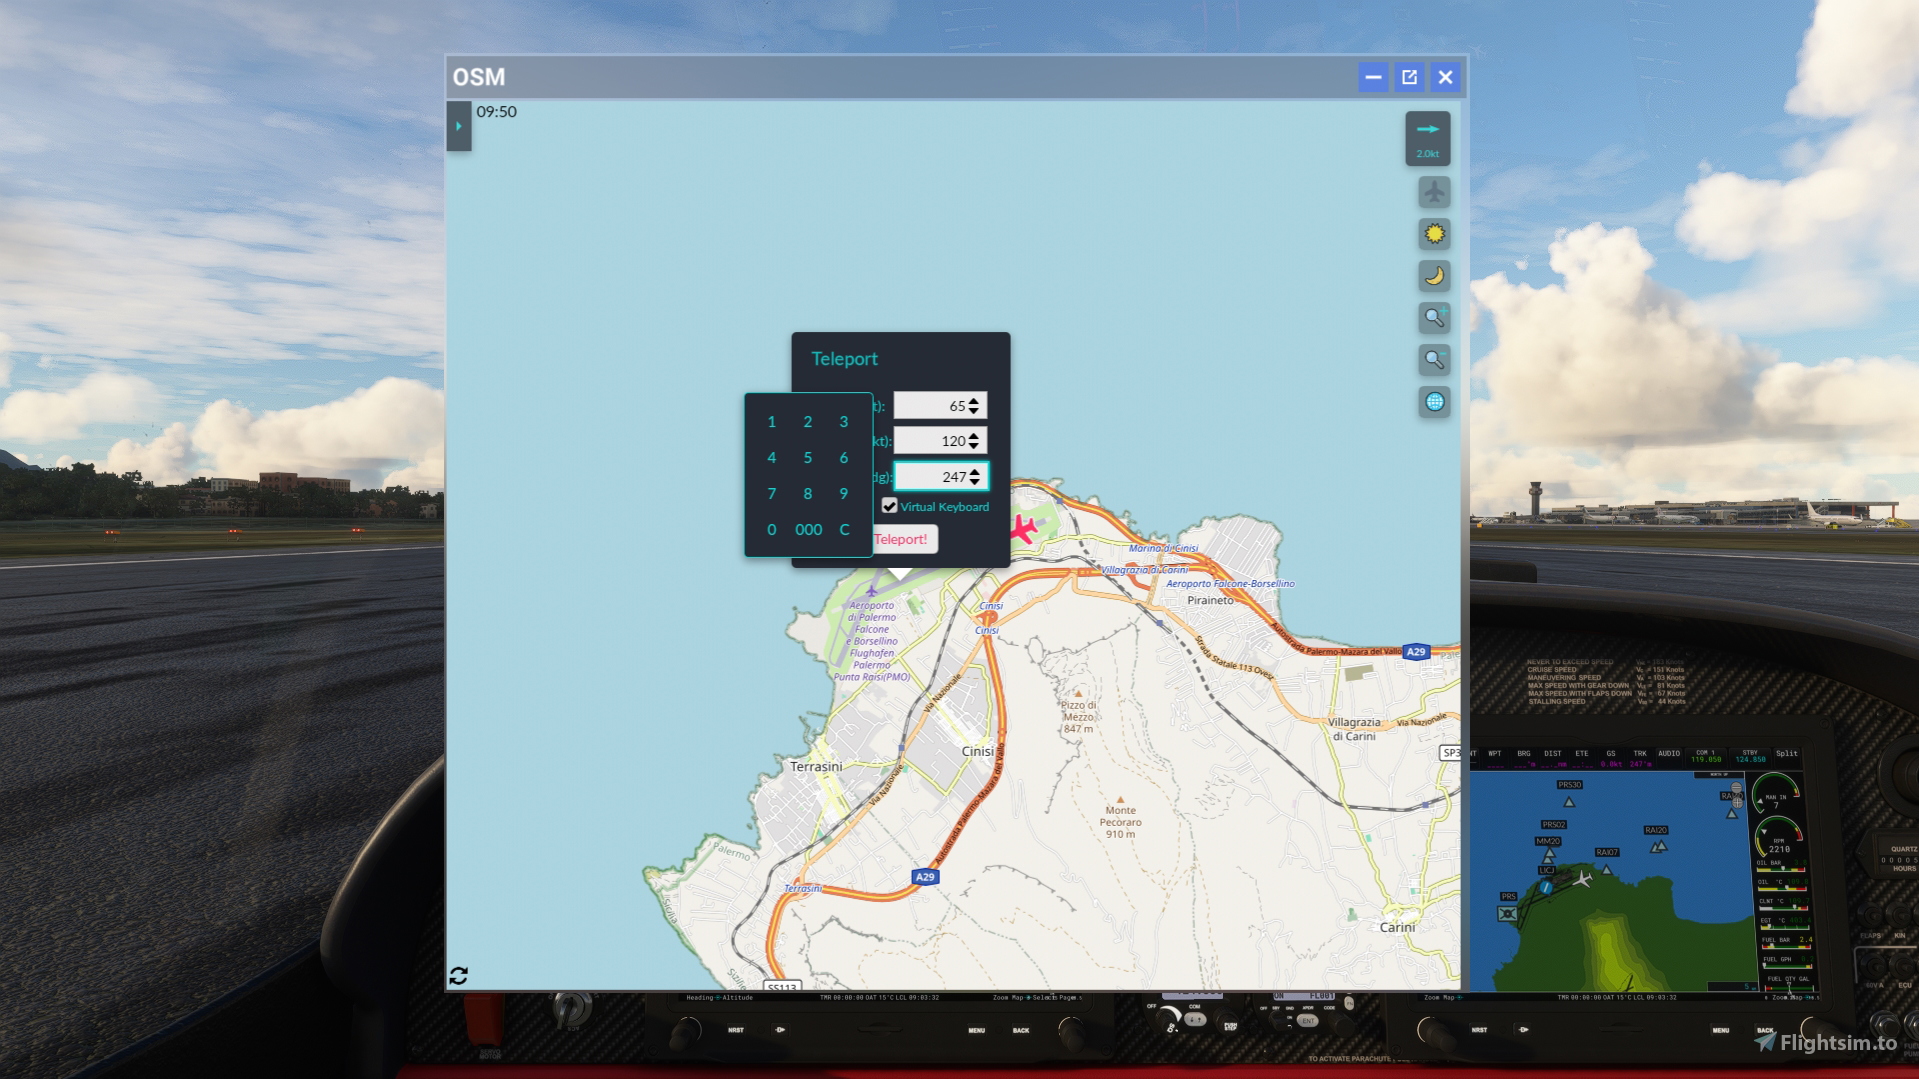1919x1079 pixels.
Task: Expand the left side panel arrow tab
Action: click(x=458, y=127)
